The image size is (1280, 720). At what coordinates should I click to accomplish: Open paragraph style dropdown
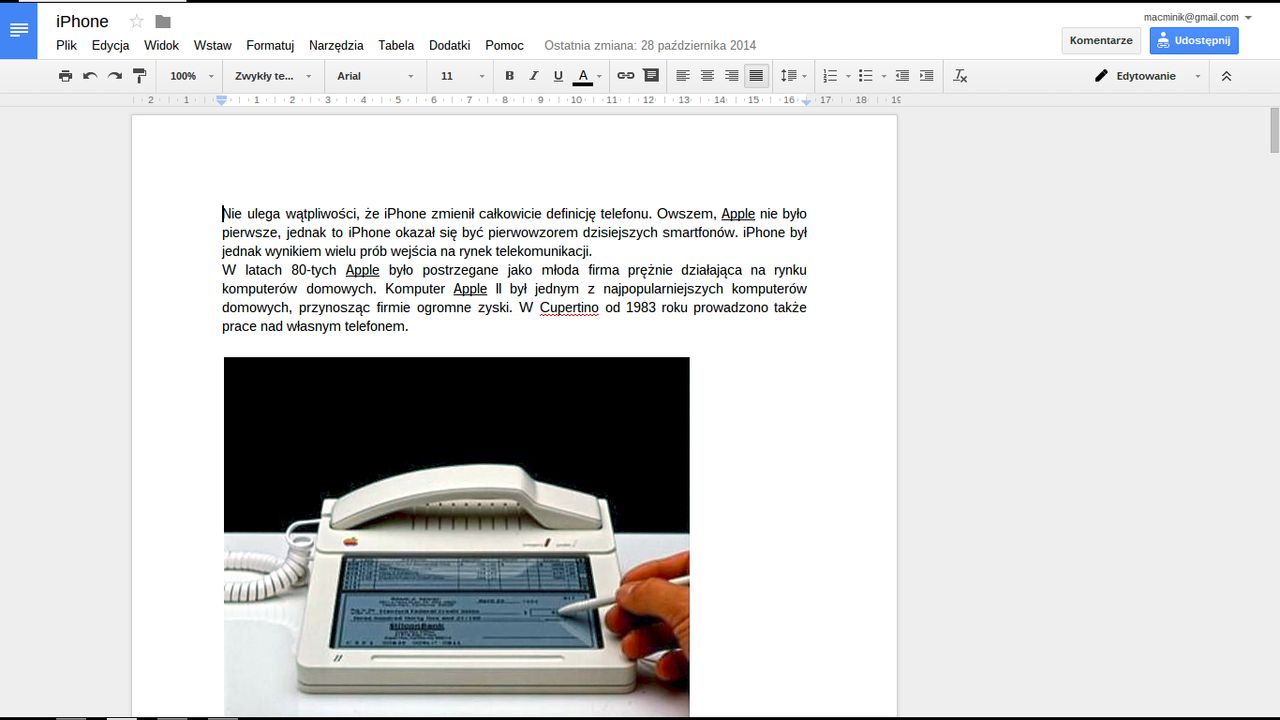(x=273, y=76)
